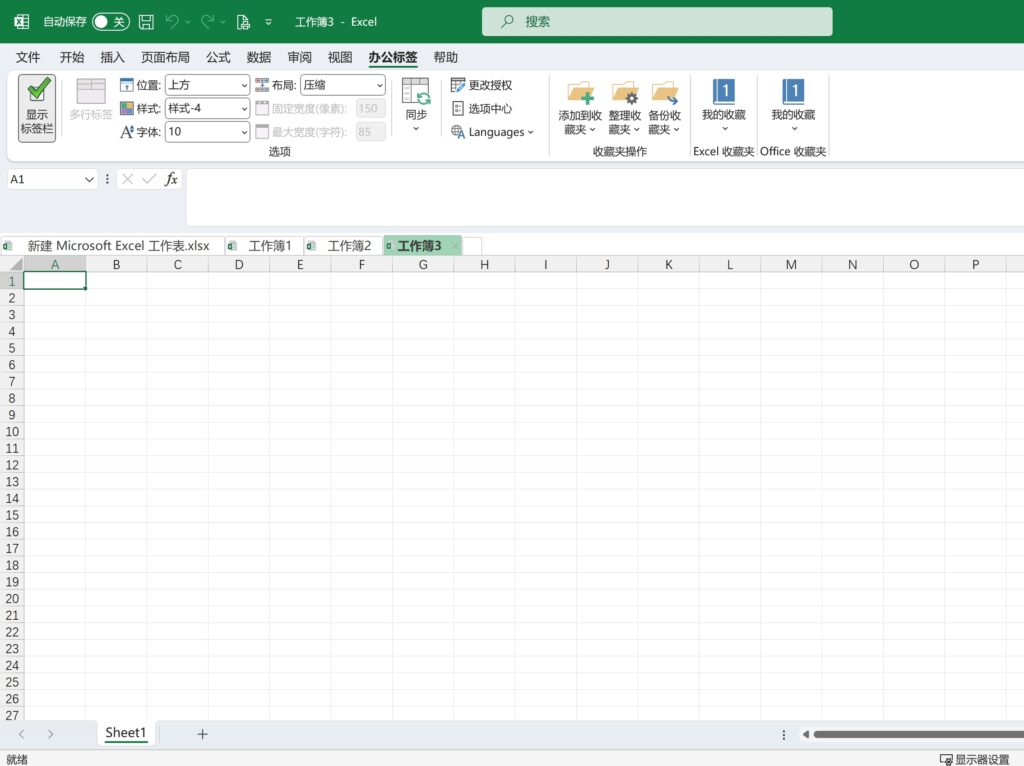
Task: Click the formula confirm checkmark icon
Action: [x=149, y=179]
